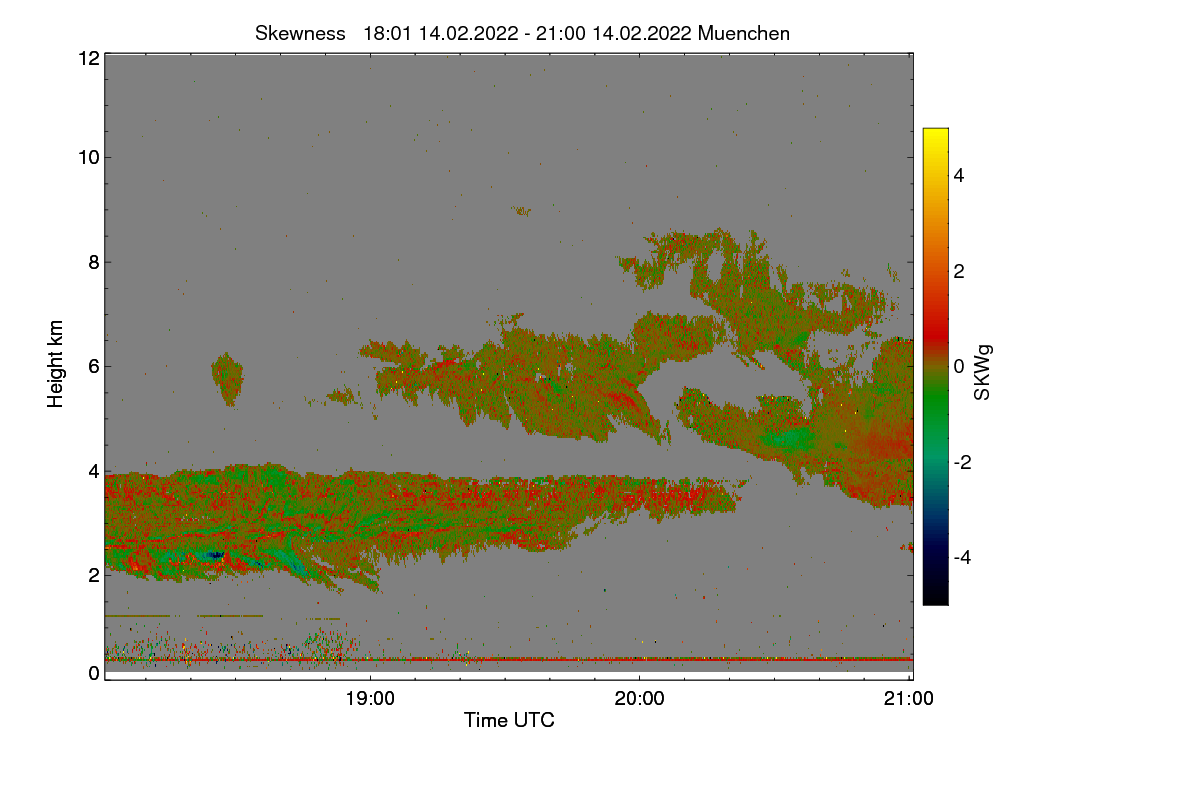Click the "6" height tick label
This screenshot has width=1200, height=800.
pyautogui.click(x=93, y=366)
